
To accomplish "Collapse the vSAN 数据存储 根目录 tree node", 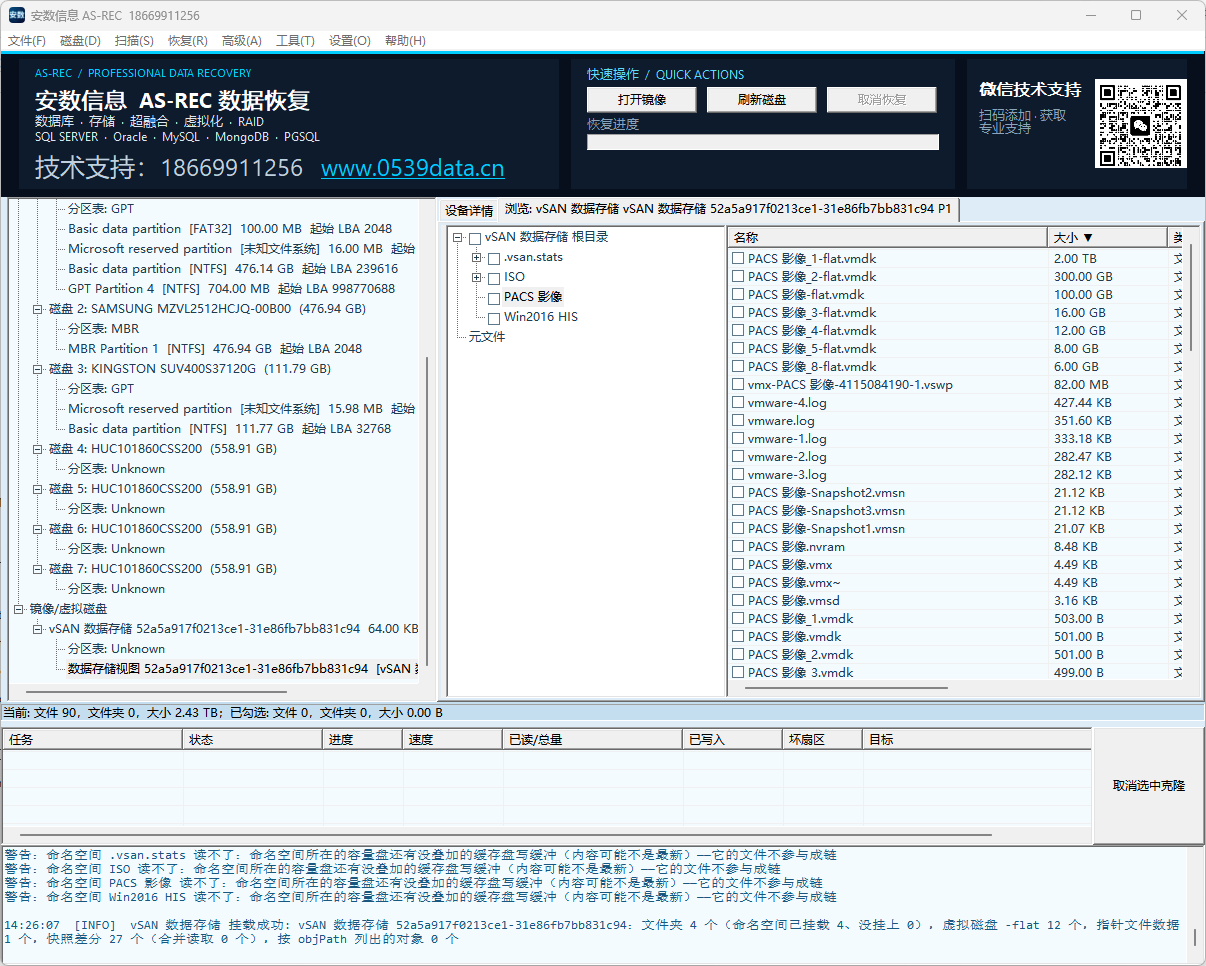I will point(458,238).
